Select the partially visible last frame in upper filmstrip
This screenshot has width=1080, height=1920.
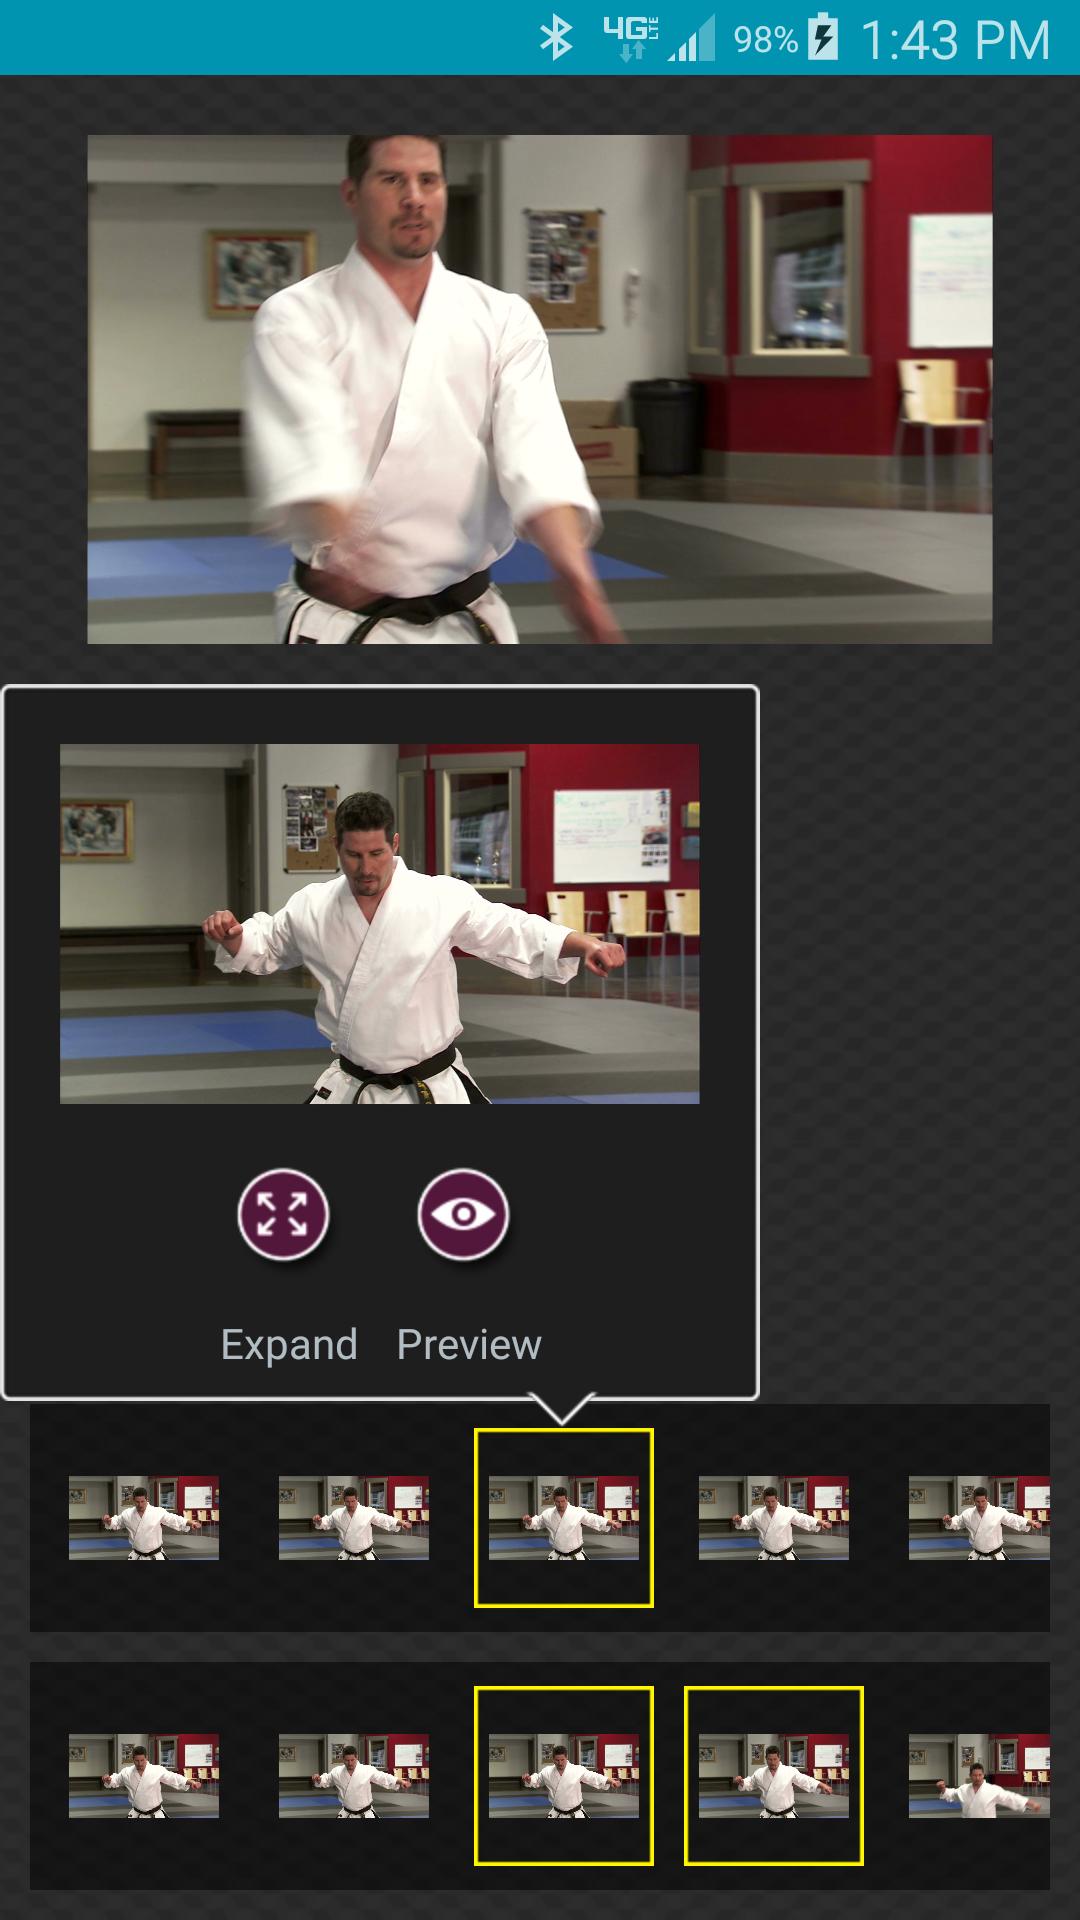979,1518
